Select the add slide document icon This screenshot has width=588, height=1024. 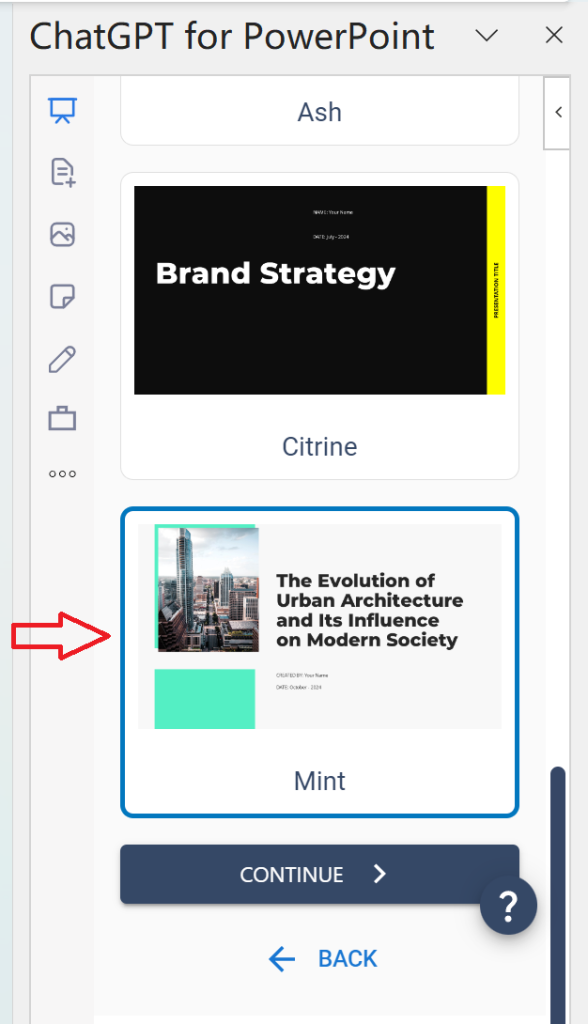tap(63, 172)
